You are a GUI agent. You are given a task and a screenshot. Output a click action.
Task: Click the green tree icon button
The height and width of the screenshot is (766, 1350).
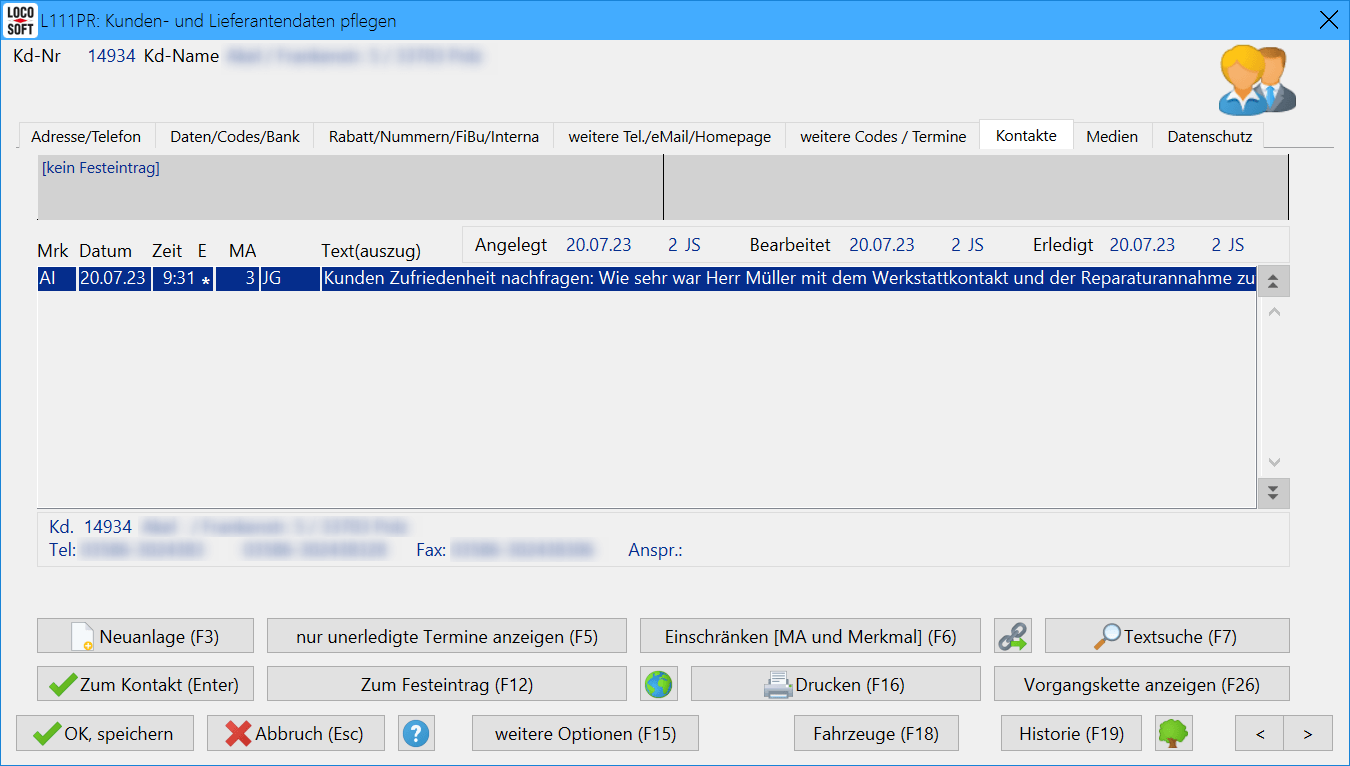coord(1173,734)
